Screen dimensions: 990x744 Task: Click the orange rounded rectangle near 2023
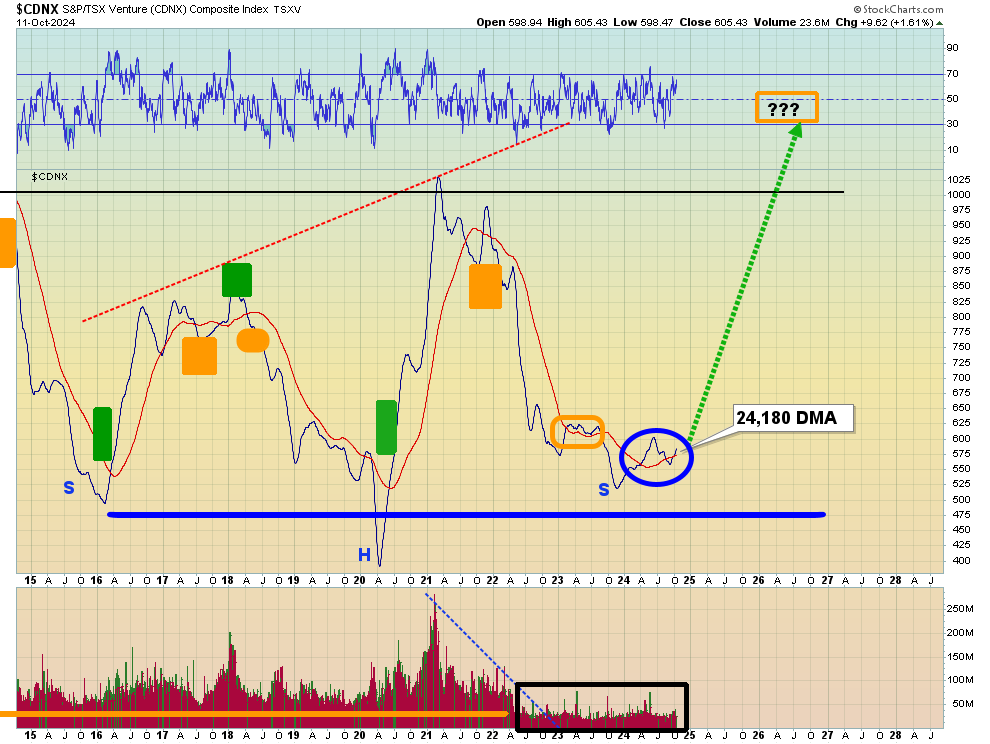[x=577, y=432]
